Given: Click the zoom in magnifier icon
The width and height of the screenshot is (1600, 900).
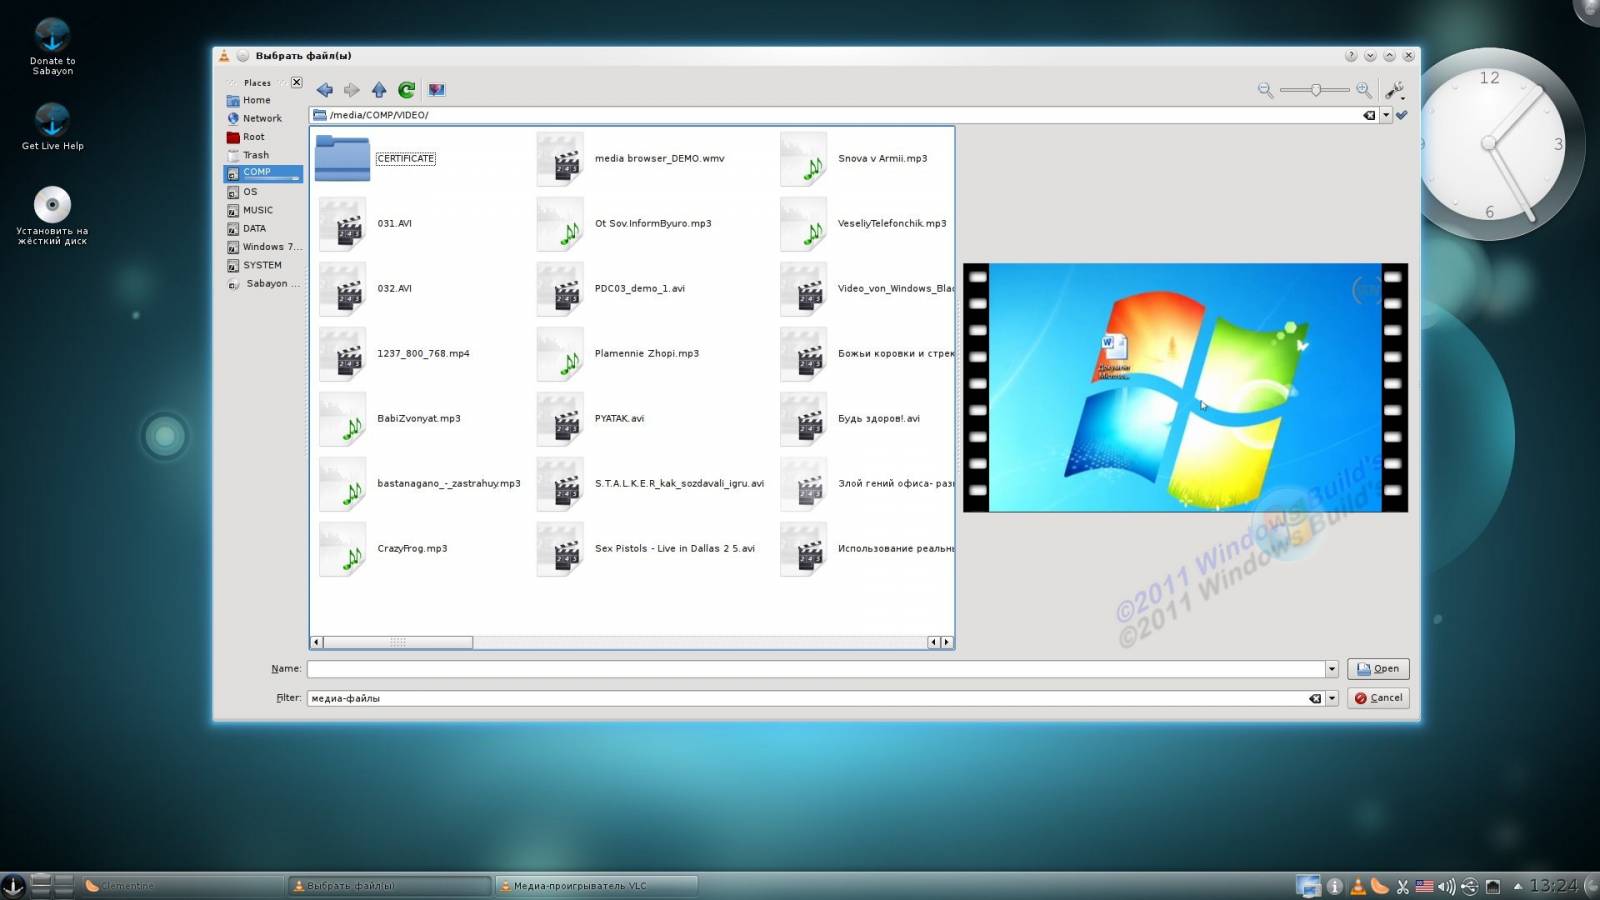Looking at the screenshot, I should (x=1363, y=90).
